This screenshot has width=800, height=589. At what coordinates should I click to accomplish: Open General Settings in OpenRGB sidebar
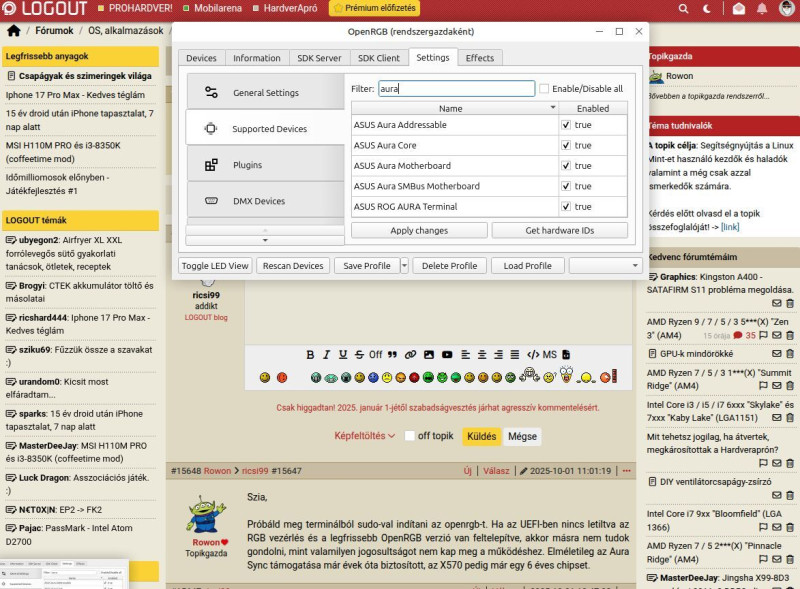tap(265, 92)
